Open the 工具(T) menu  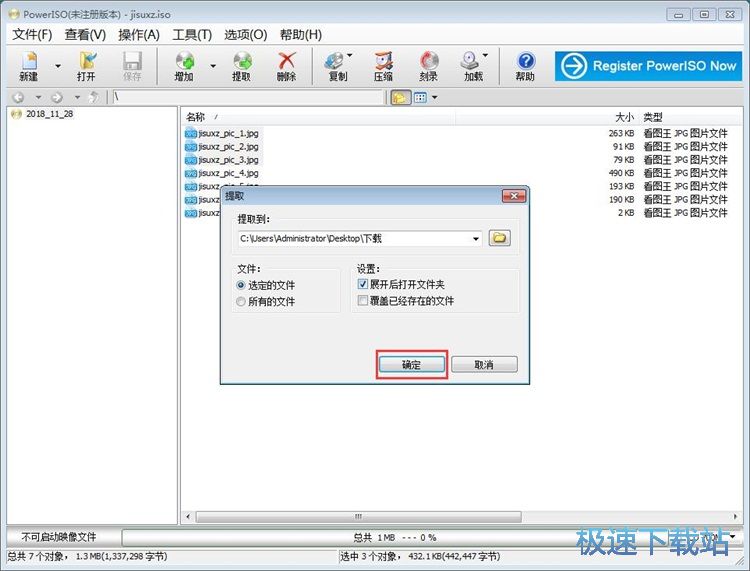(x=192, y=34)
